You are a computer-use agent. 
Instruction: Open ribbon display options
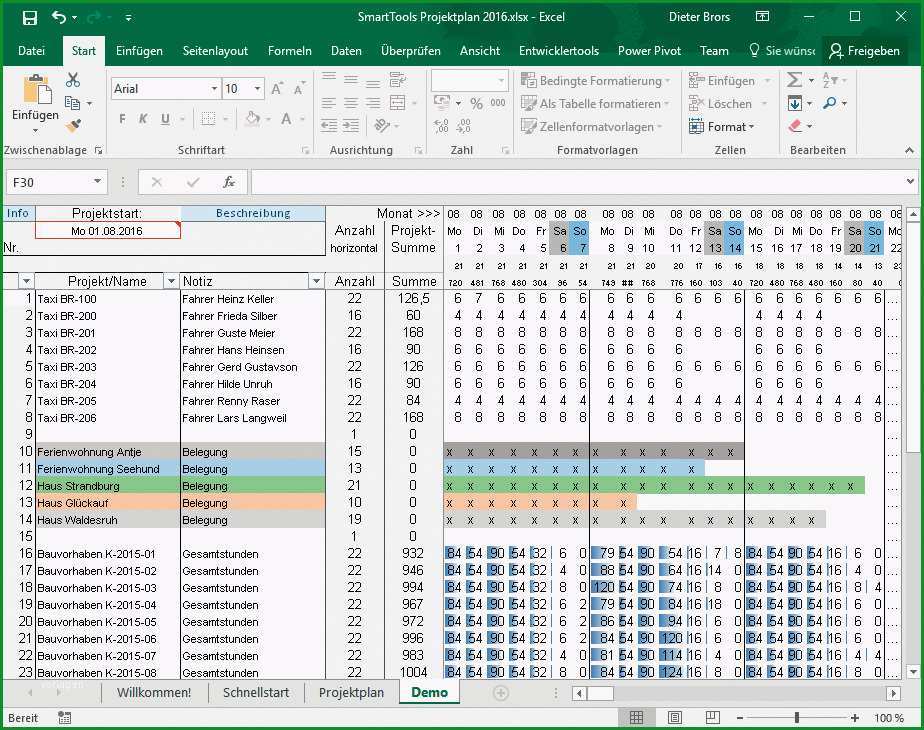pyautogui.click(x=762, y=16)
